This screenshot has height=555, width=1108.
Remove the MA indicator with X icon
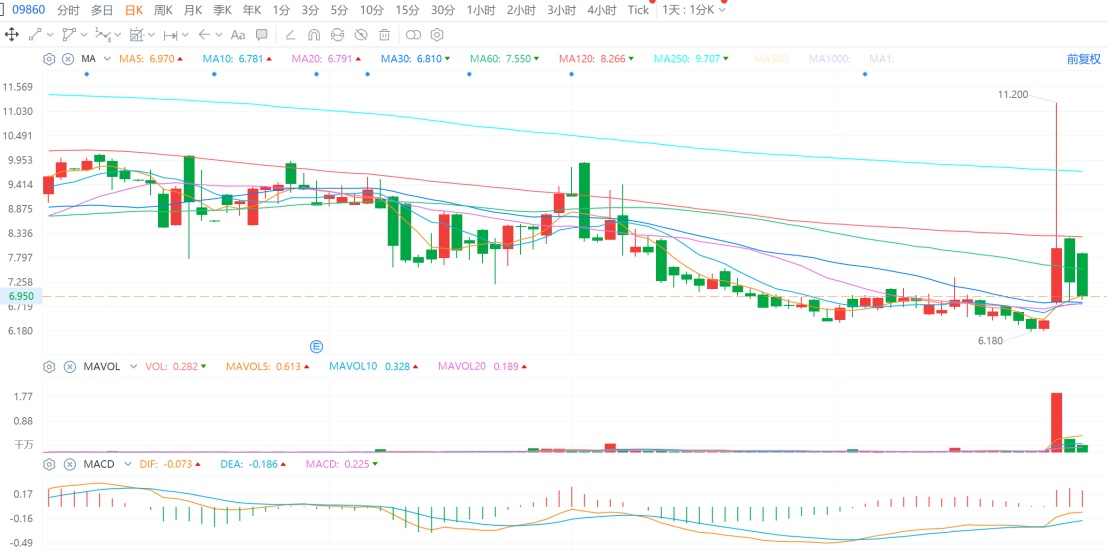click(x=68, y=59)
